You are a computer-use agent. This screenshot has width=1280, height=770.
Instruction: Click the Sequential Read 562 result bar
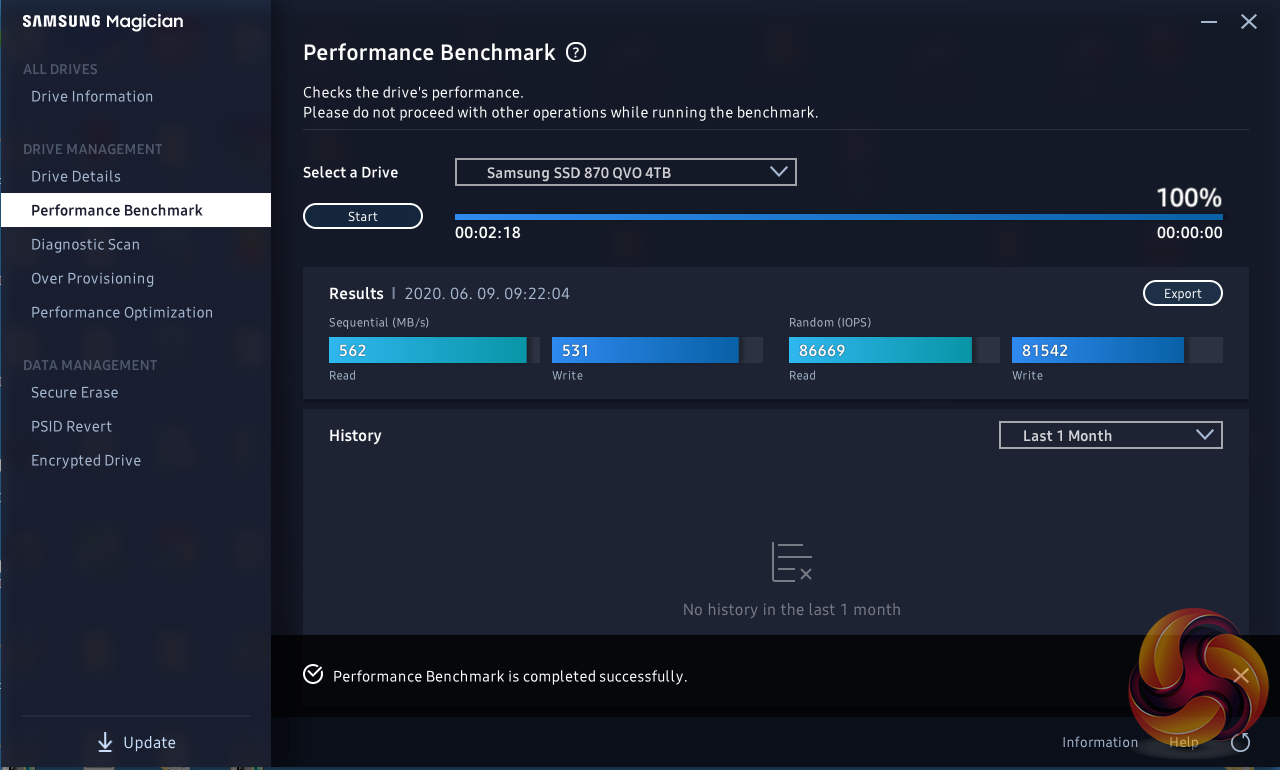click(427, 350)
